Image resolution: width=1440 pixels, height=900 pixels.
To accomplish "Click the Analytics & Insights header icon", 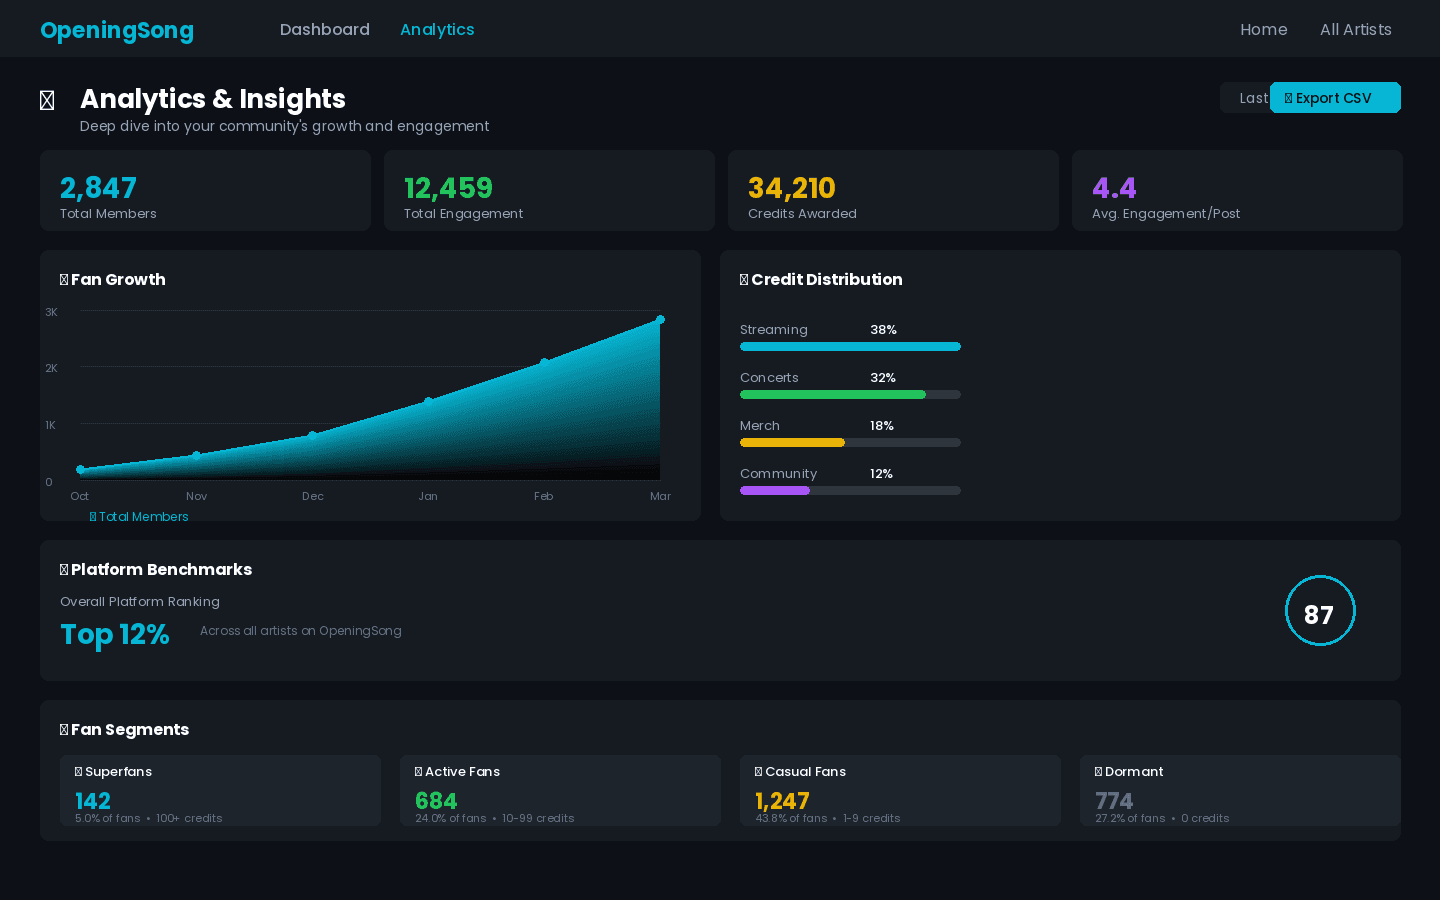I will pos(47,99).
